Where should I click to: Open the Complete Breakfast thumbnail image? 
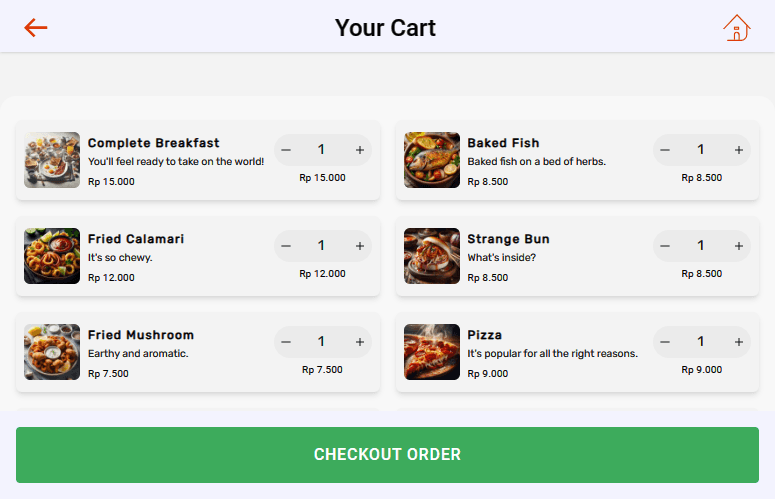click(x=52, y=160)
